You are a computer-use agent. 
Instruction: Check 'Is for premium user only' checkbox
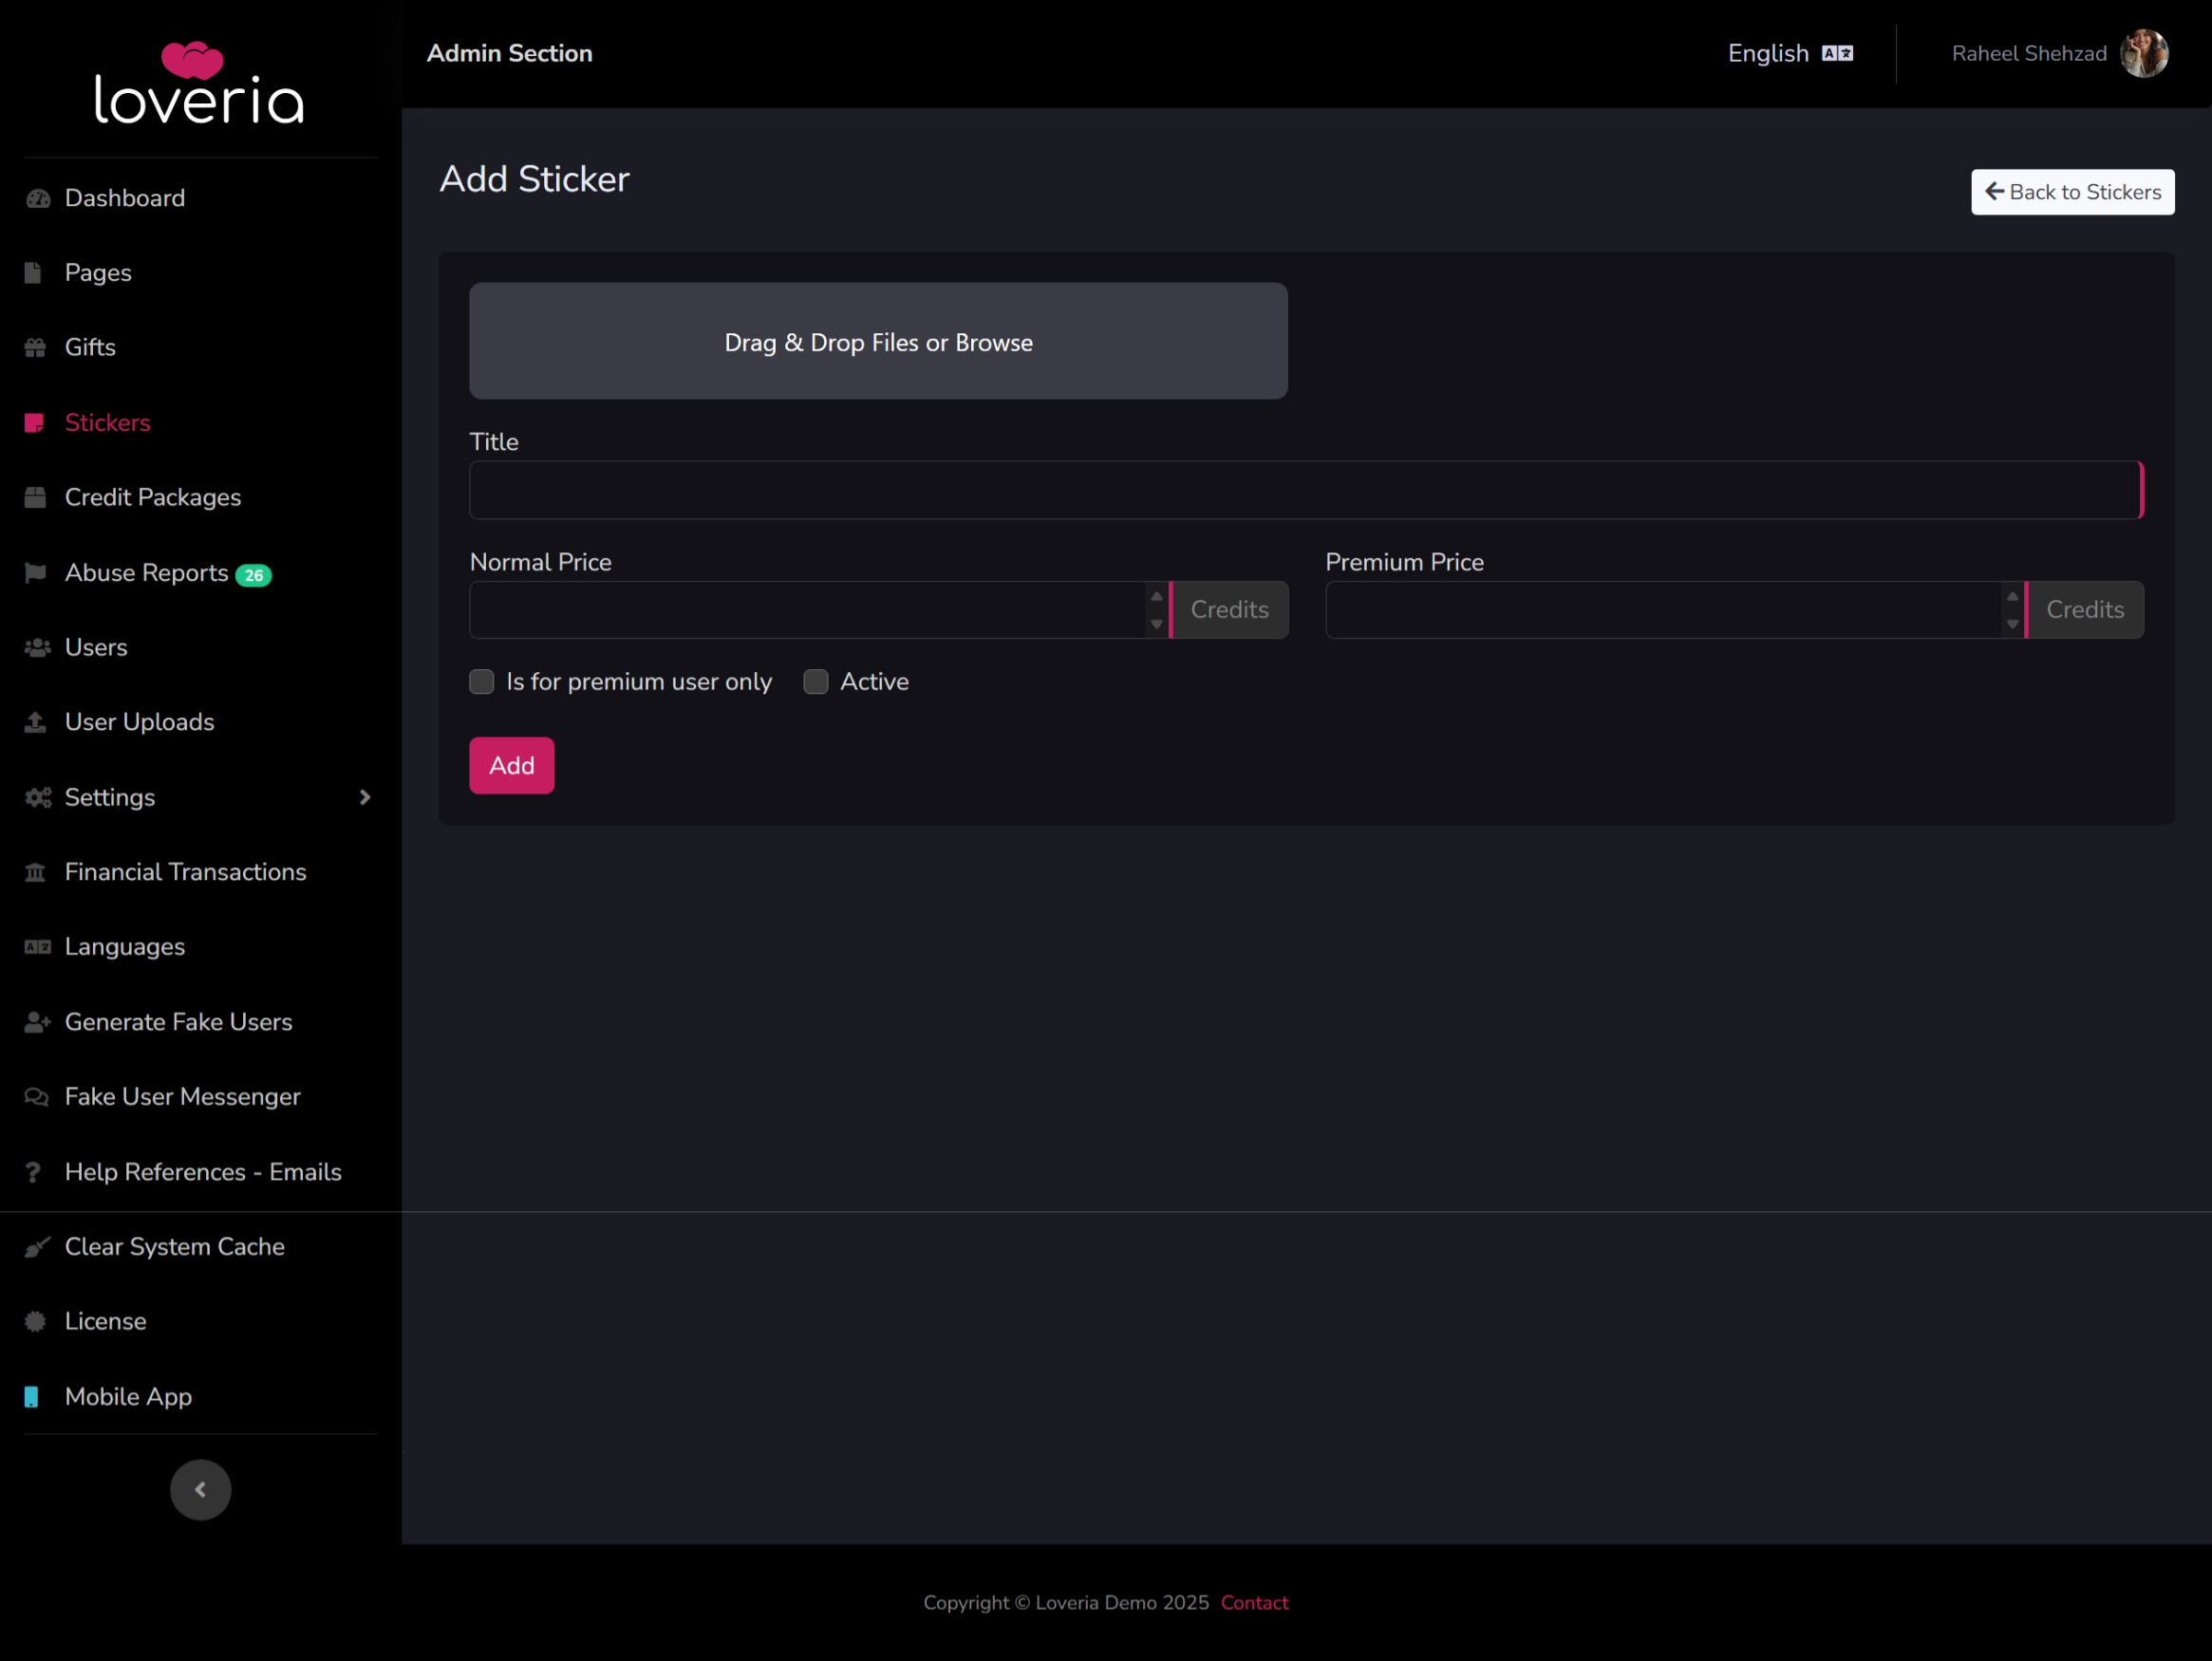pyautogui.click(x=482, y=682)
